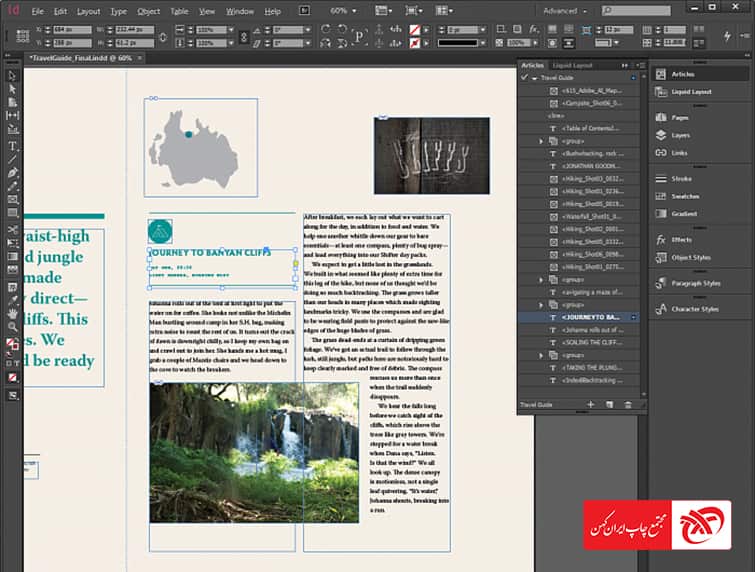The image size is (755, 572).
Task: Open the Window menu
Action: [x=239, y=12]
